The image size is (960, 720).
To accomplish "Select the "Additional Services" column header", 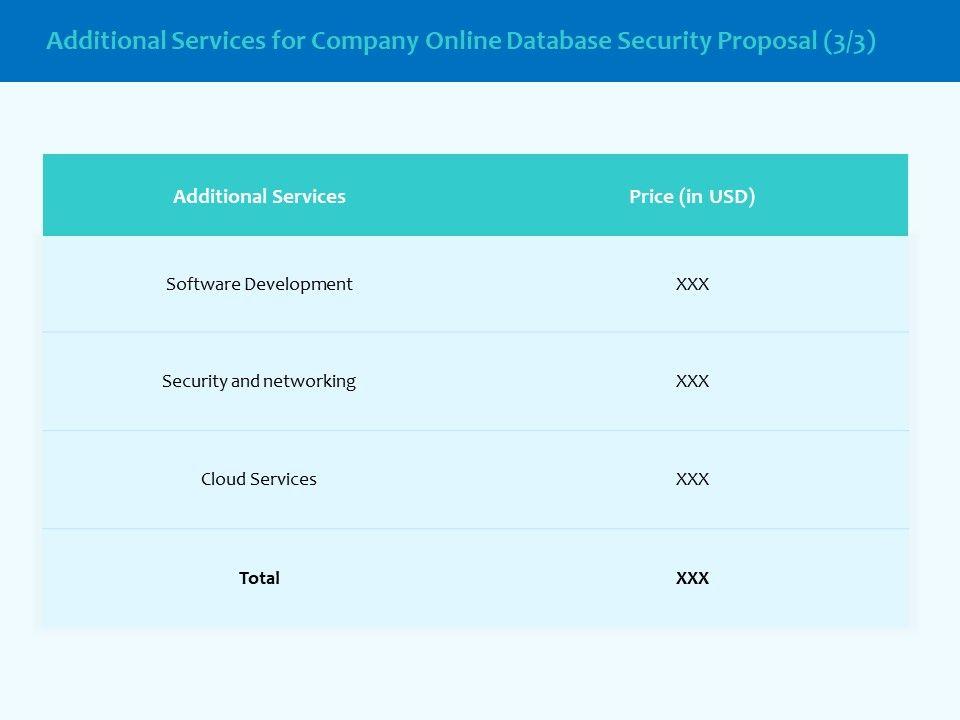I will pos(259,196).
